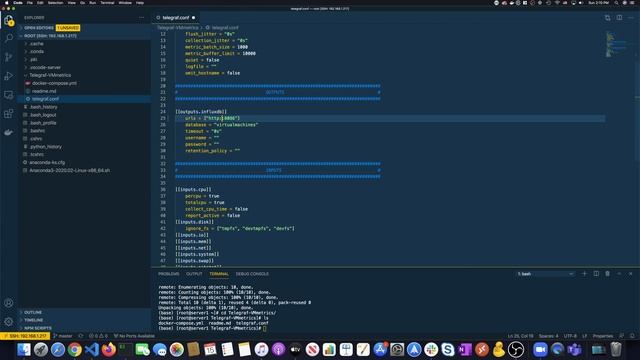Open the Source Control view
This screenshot has width=640, height=360.
pos(9,57)
